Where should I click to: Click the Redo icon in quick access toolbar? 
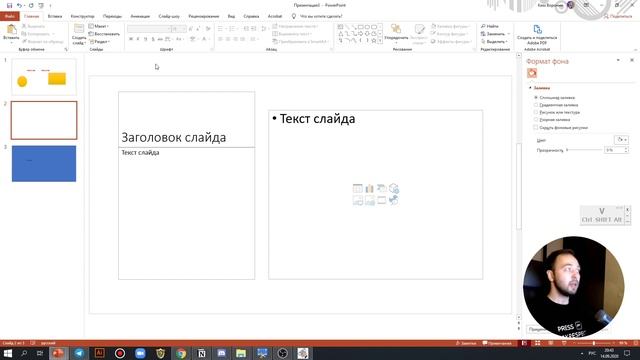(31, 5)
